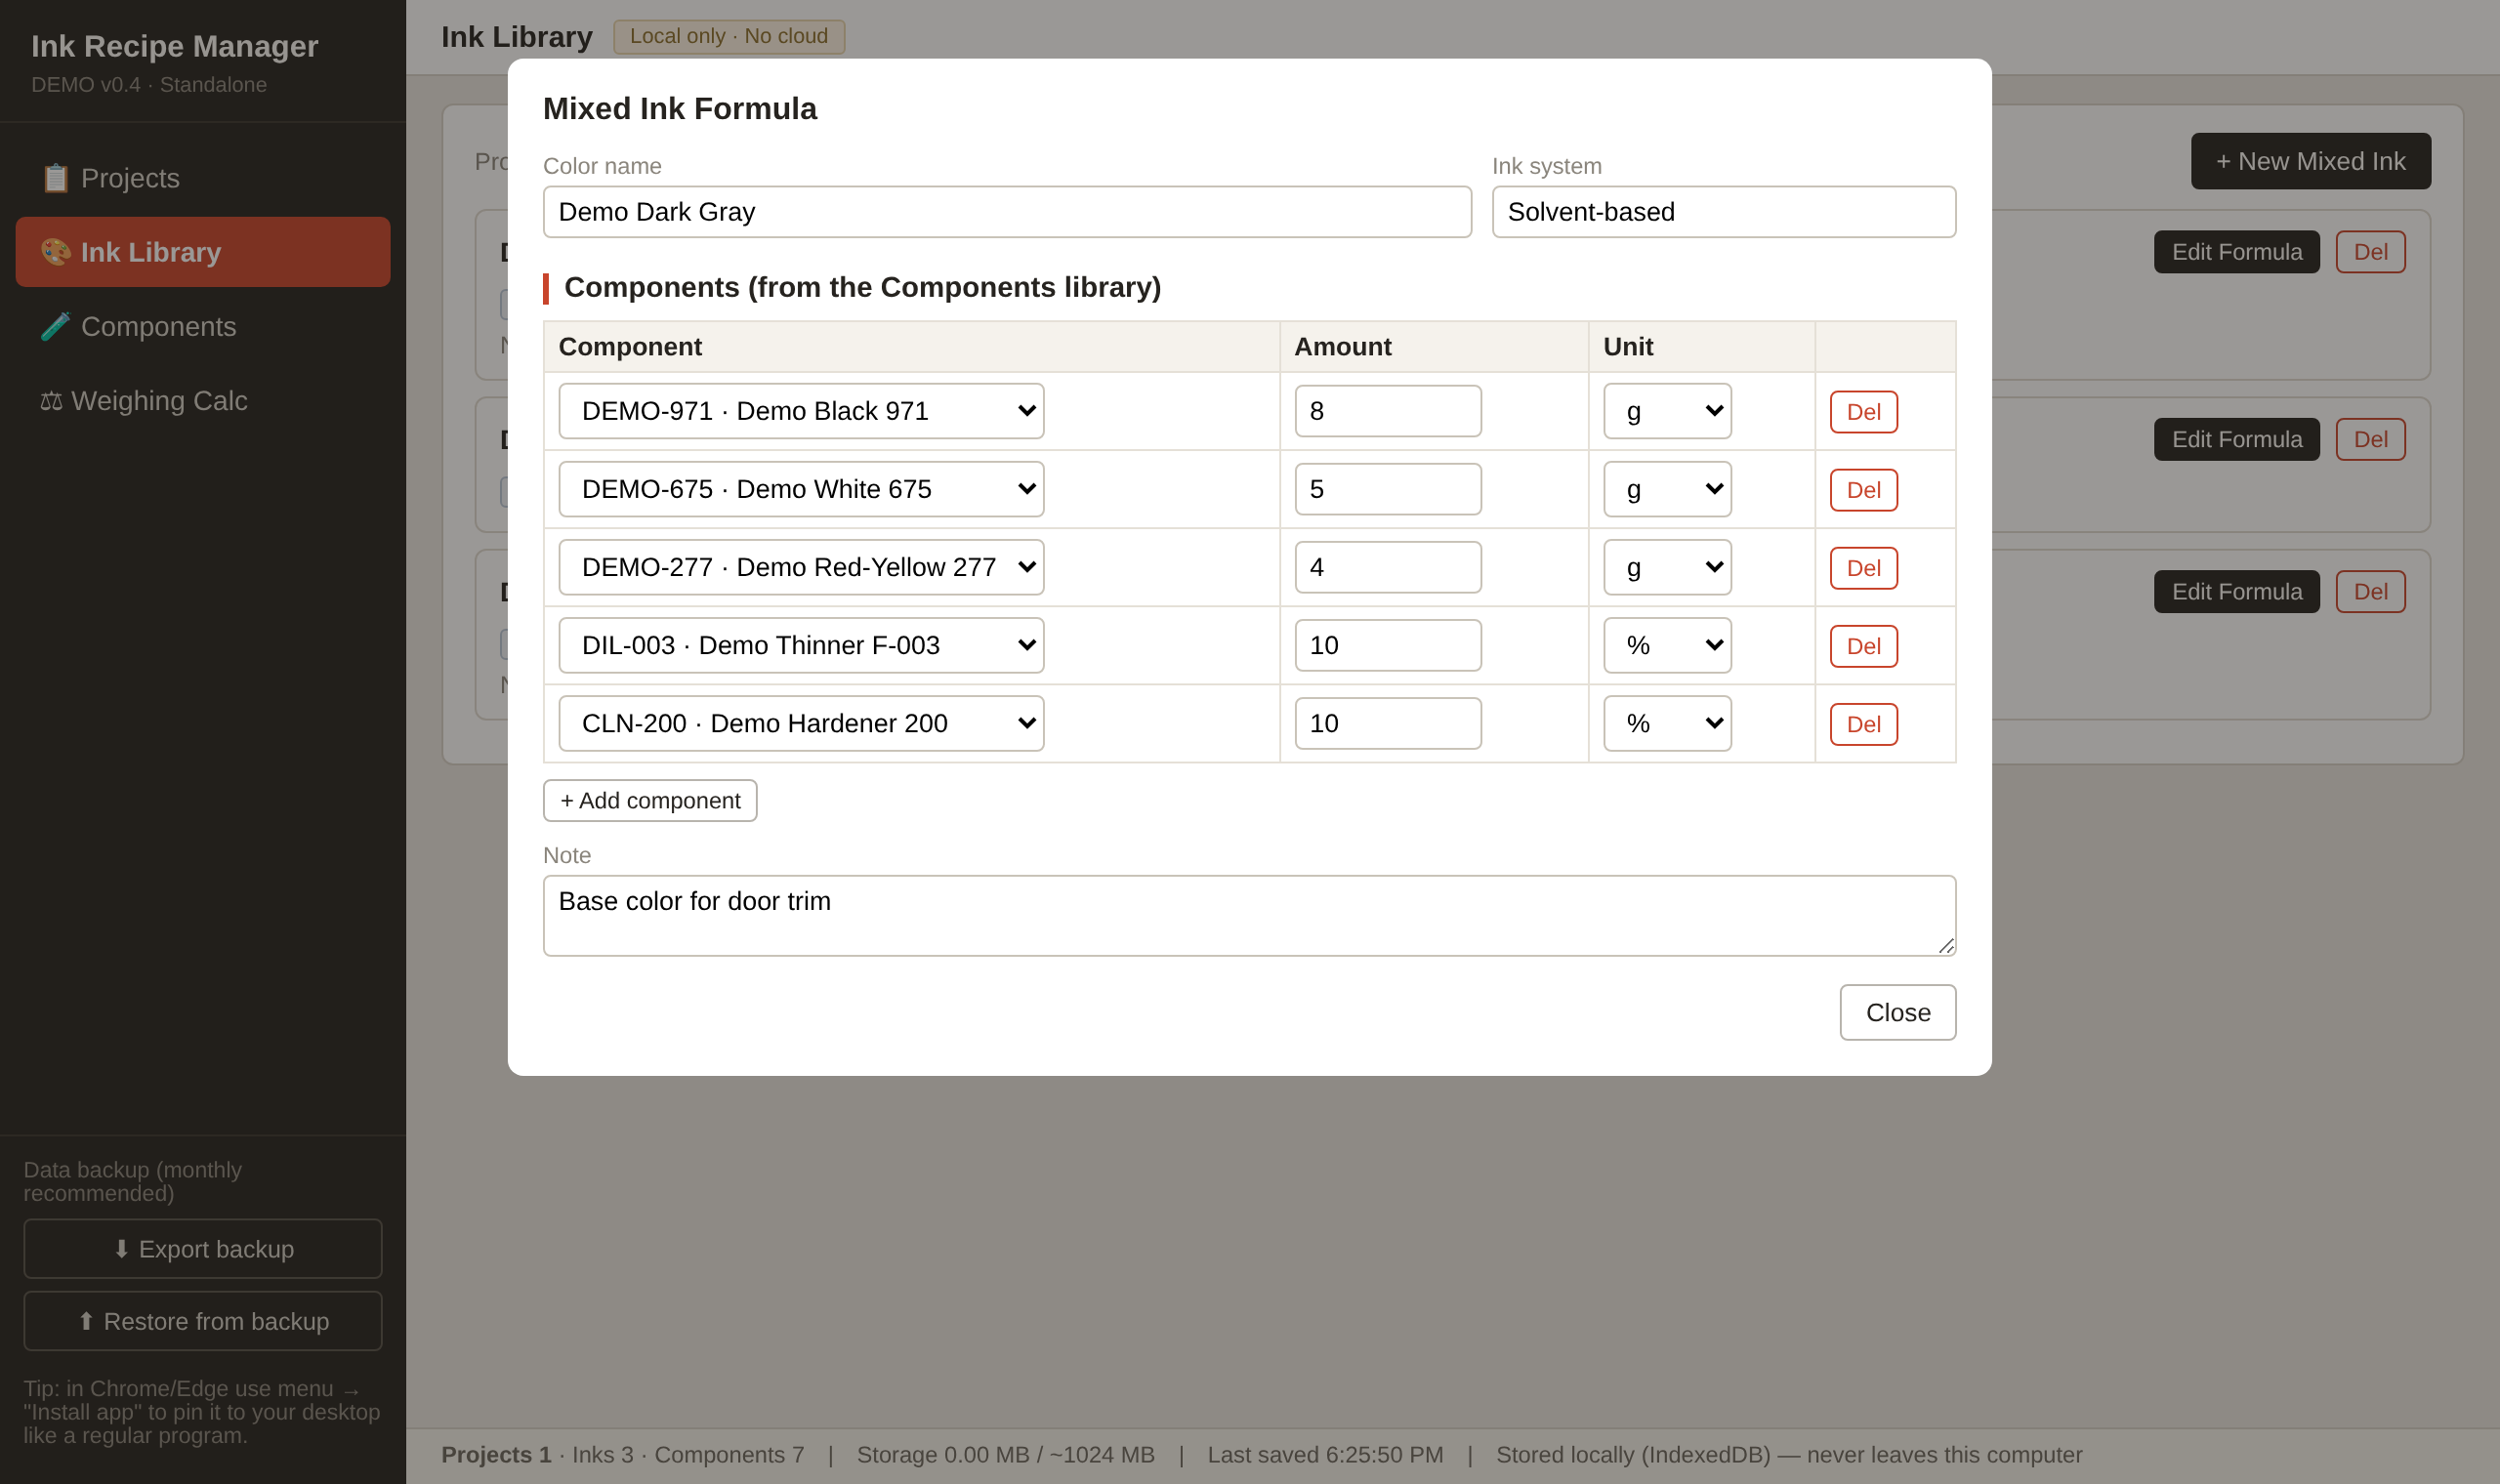The height and width of the screenshot is (1484, 2500).
Task: Click the "Projects 1" status bar entry
Action: click(496, 1455)
